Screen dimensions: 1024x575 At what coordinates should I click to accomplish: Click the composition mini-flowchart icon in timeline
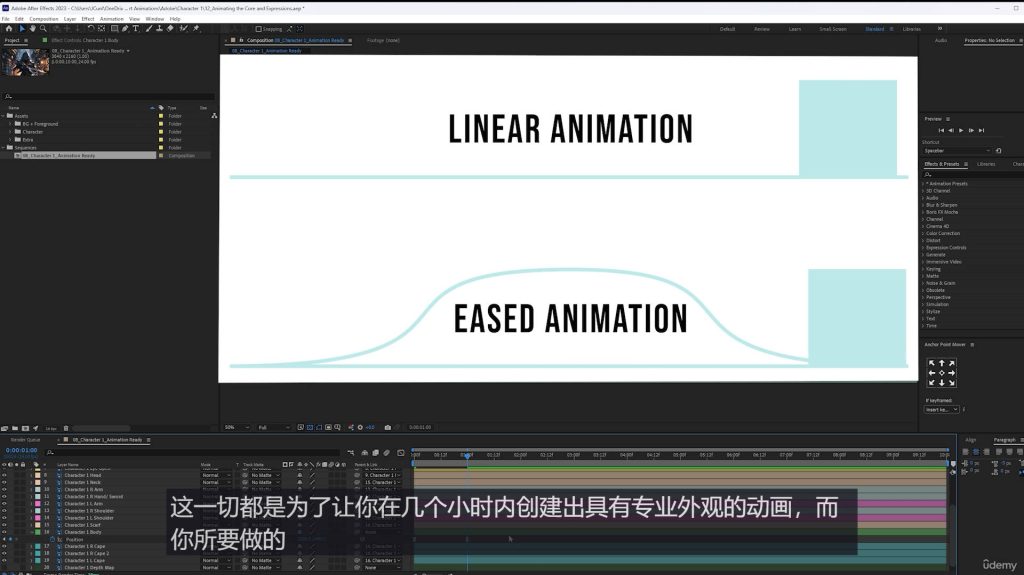click(351, 452)
